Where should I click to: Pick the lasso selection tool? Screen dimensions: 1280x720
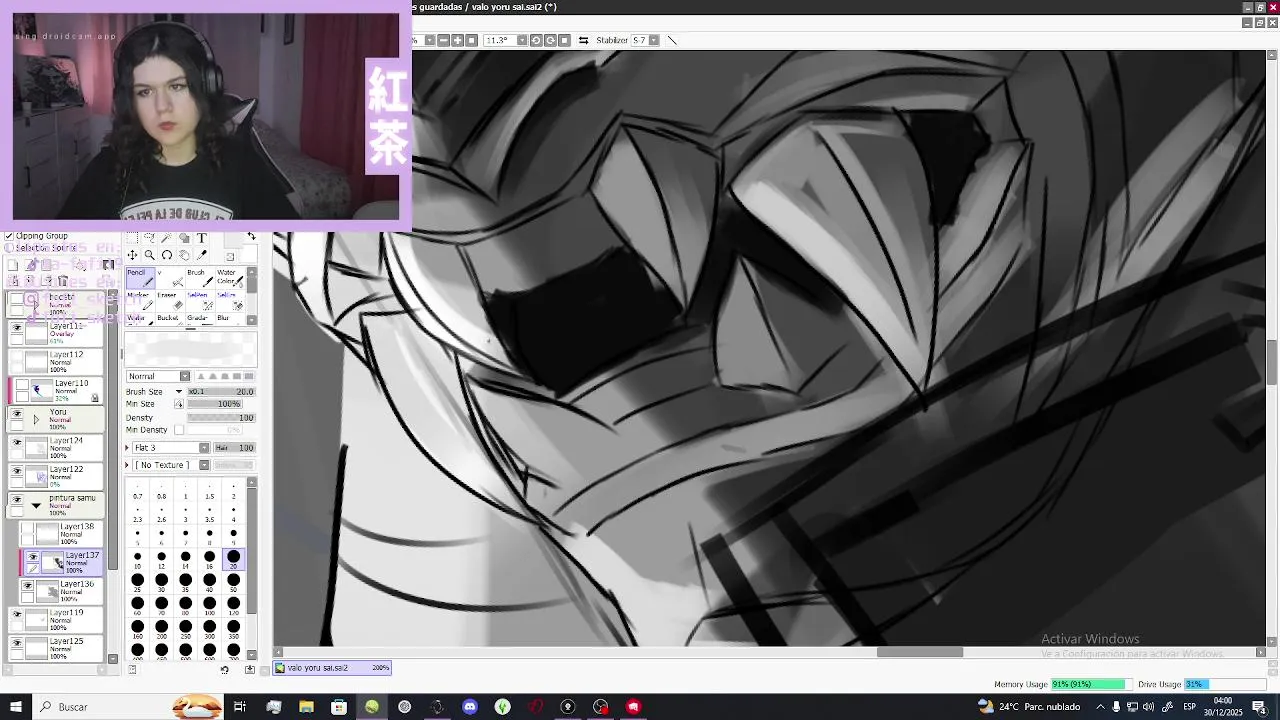[149, 238]
